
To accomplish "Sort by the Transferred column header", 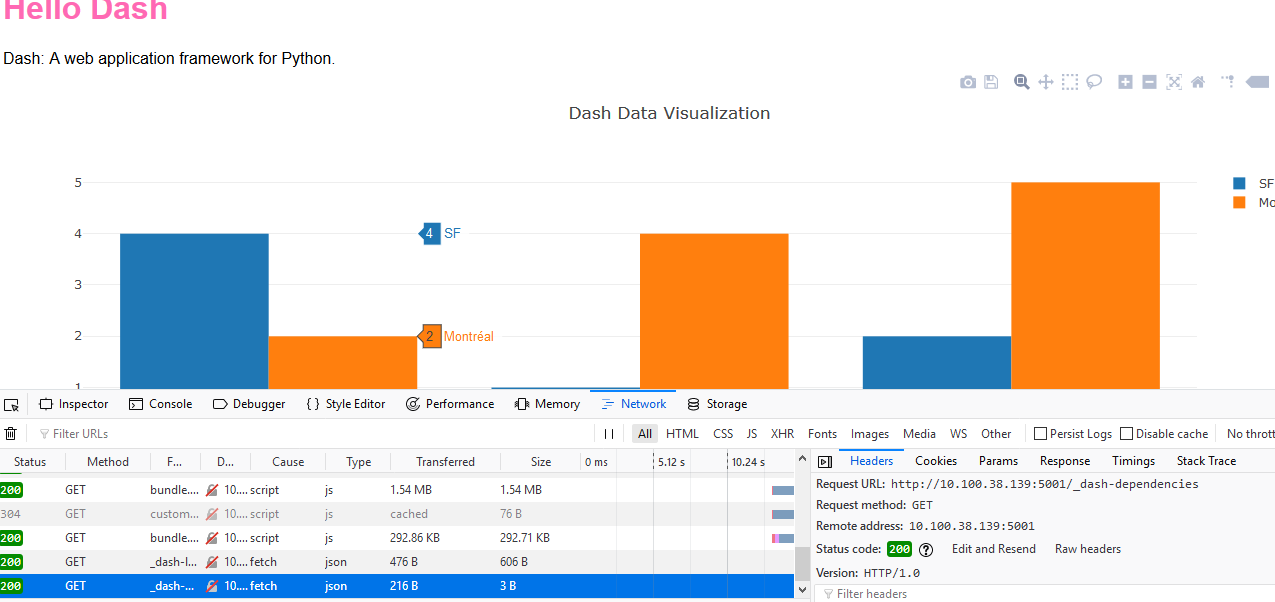I will (x=445, y=462).
